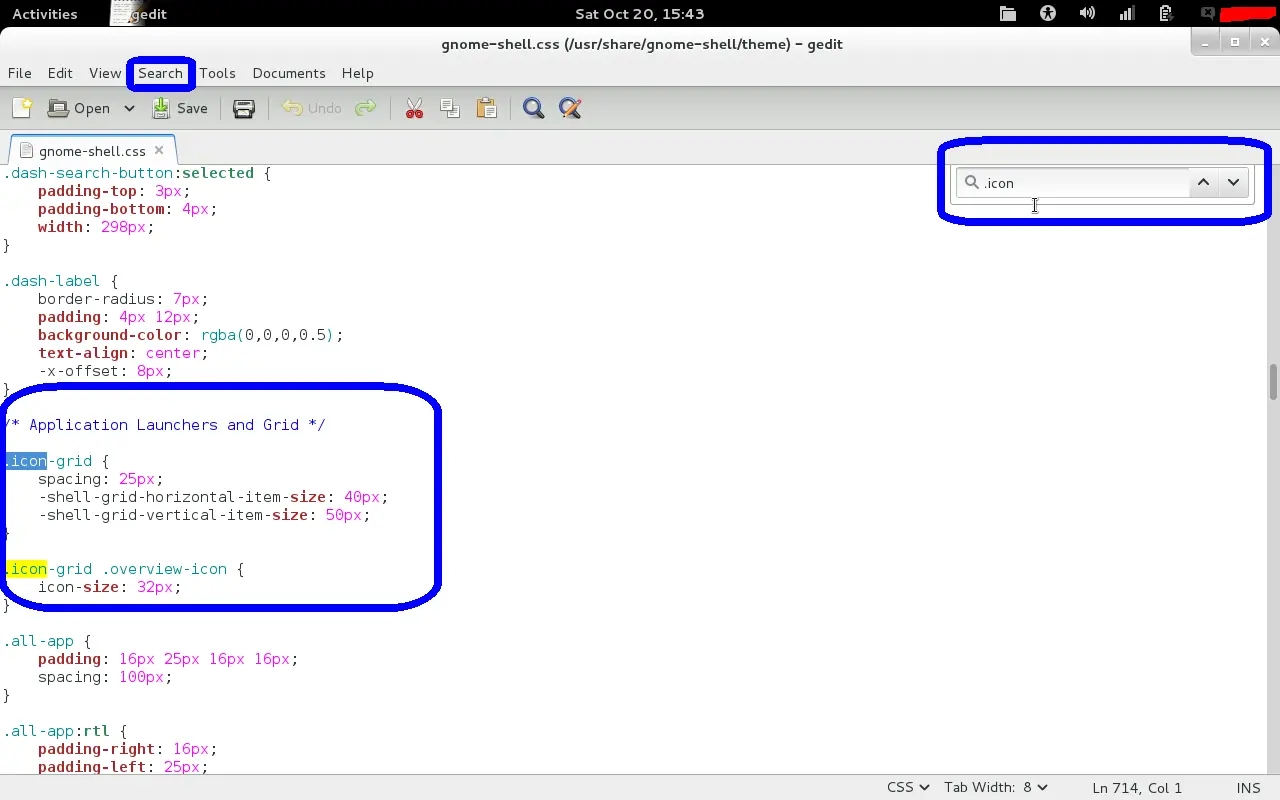This screenshot has width=1280, height=800.
Task: Click the Ln 714, Col 1 status
Action: [x=1138, y=788]
